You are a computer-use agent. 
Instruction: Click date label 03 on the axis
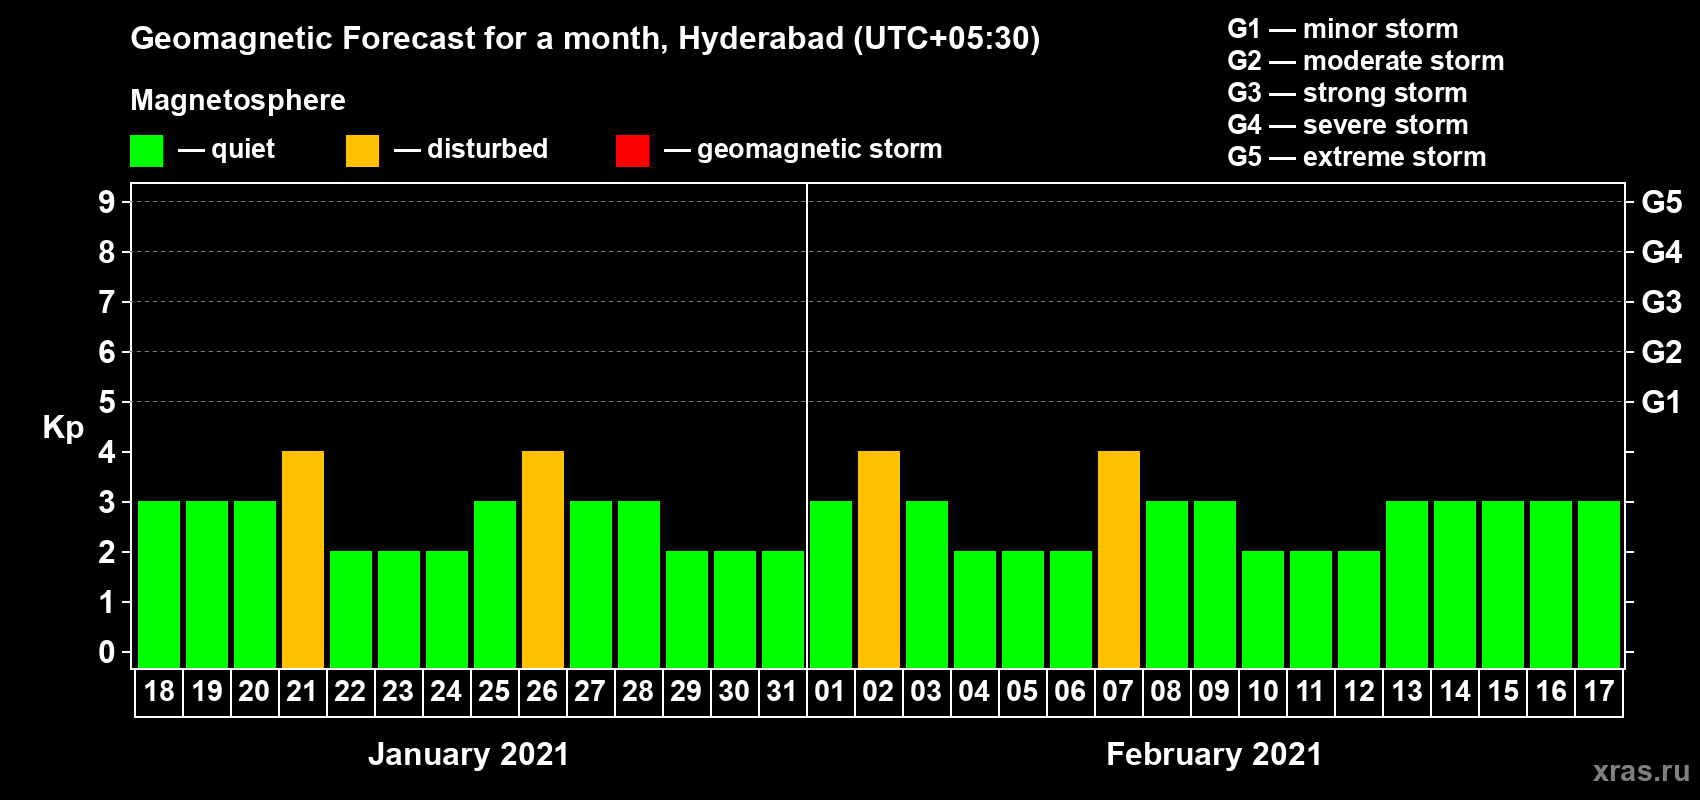926,692
